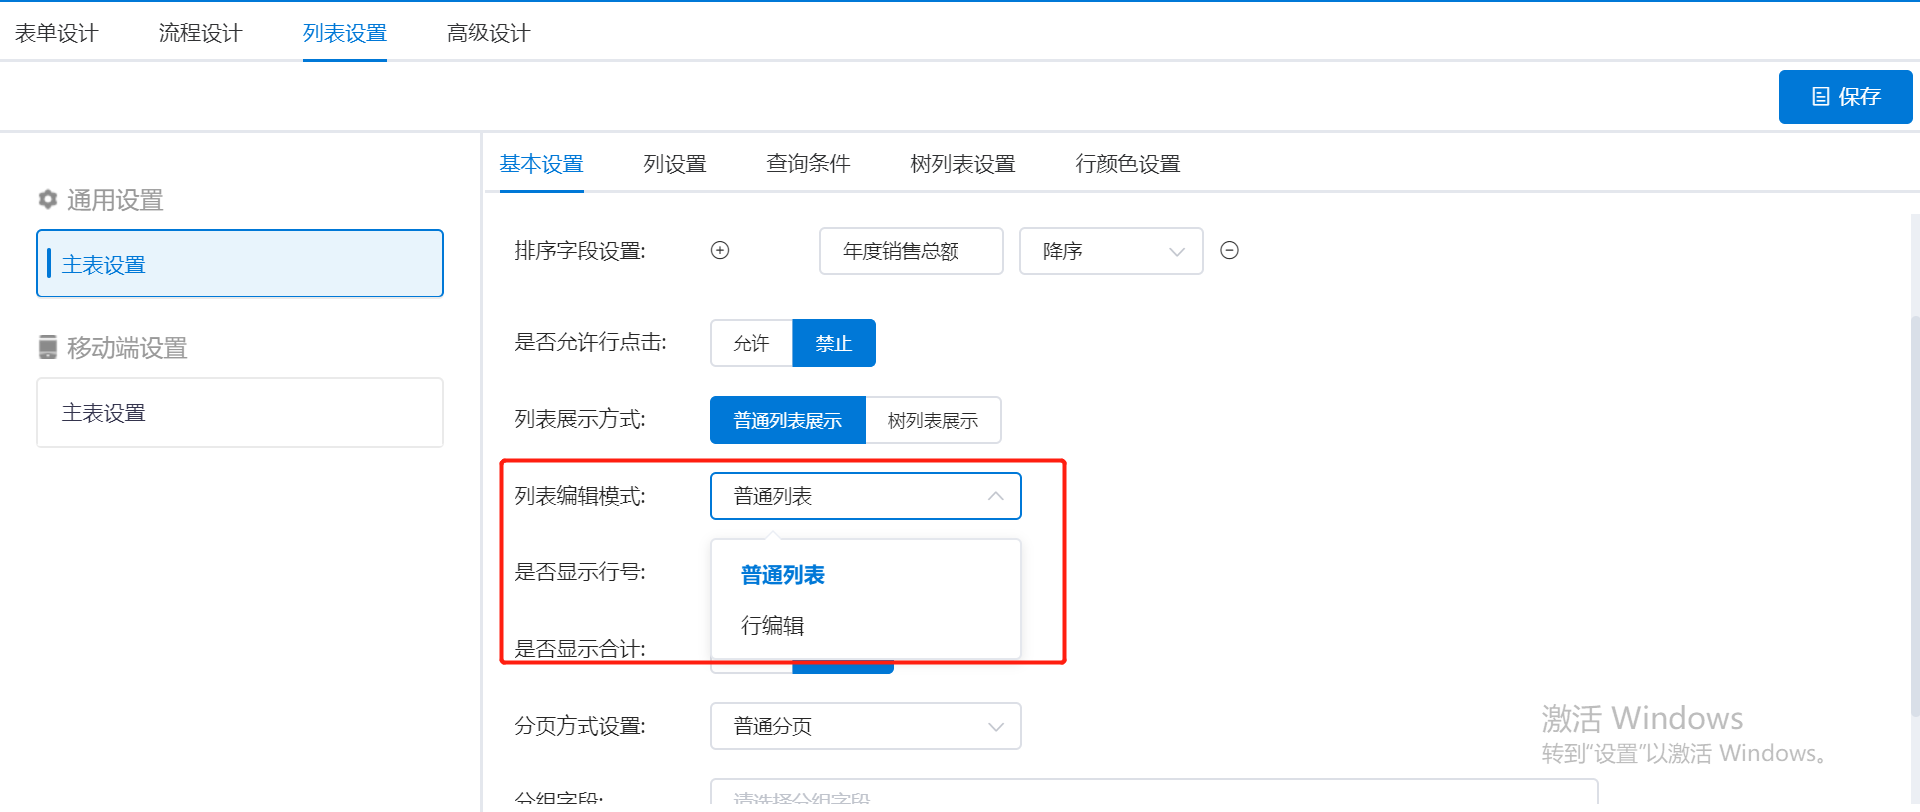Select 主表设置 under 移动端设置
The image size is (1920, 812).
(x=240, y=412)
